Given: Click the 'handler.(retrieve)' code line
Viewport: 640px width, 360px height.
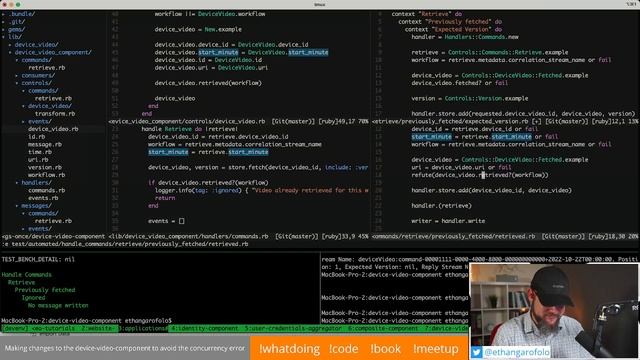Looking at the screenshot, I should [441, 206].
